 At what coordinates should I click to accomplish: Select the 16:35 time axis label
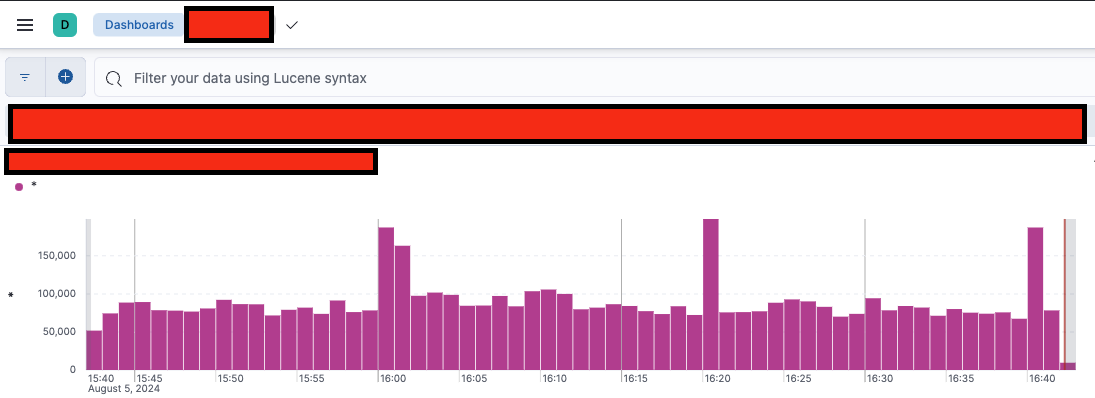click(961, 378)
